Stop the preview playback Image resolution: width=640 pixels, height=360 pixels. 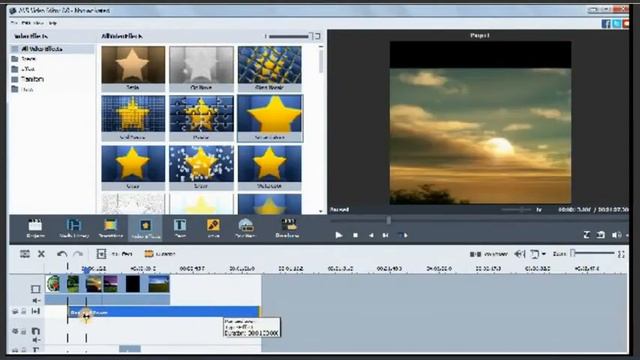click(x=356, y=236)
